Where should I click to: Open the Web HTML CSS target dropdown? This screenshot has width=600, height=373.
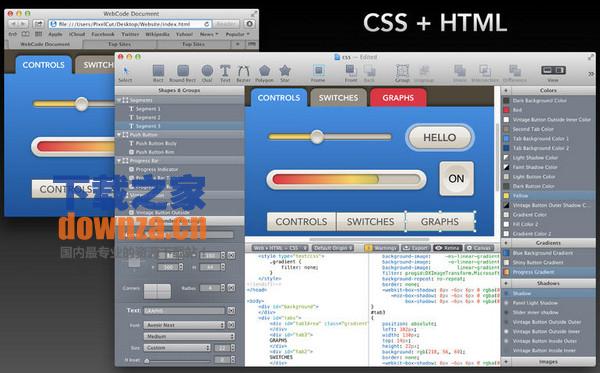coord(280,248)
